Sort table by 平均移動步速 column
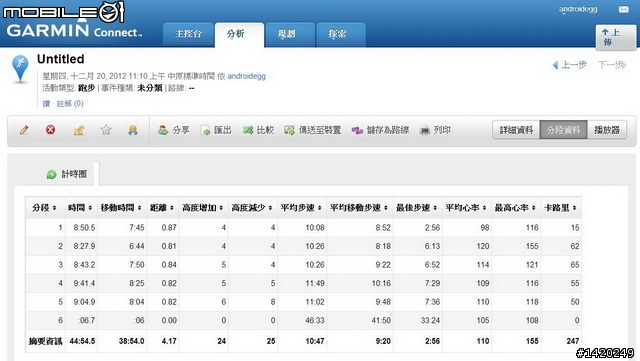The width and height of the screenshot is (640, 361). click(360, 207)
